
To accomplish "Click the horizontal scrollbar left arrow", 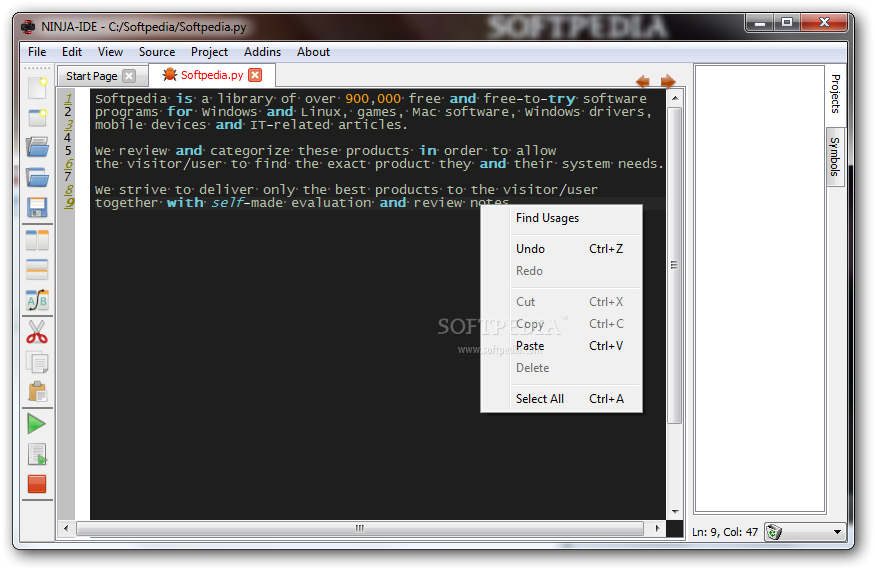I will pos(66,528).
